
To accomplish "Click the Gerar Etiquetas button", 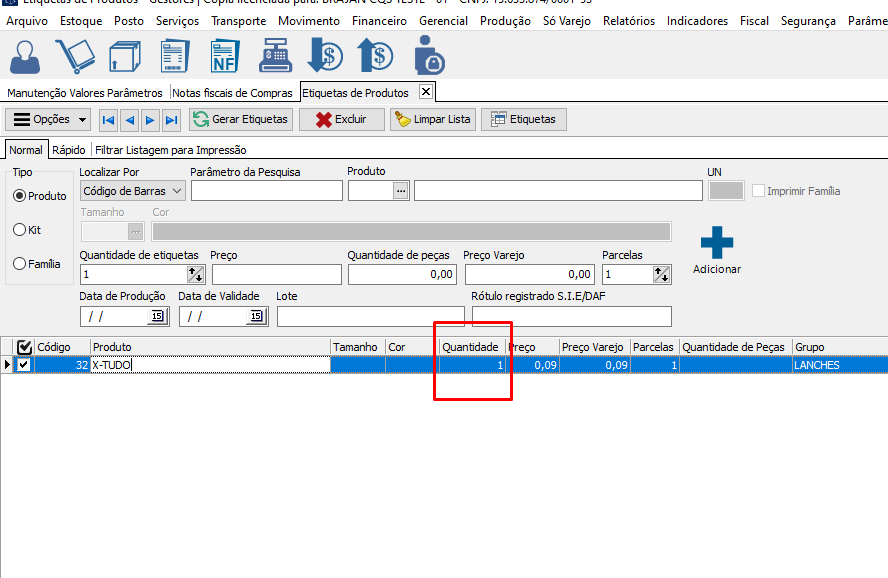I will 241,120.
